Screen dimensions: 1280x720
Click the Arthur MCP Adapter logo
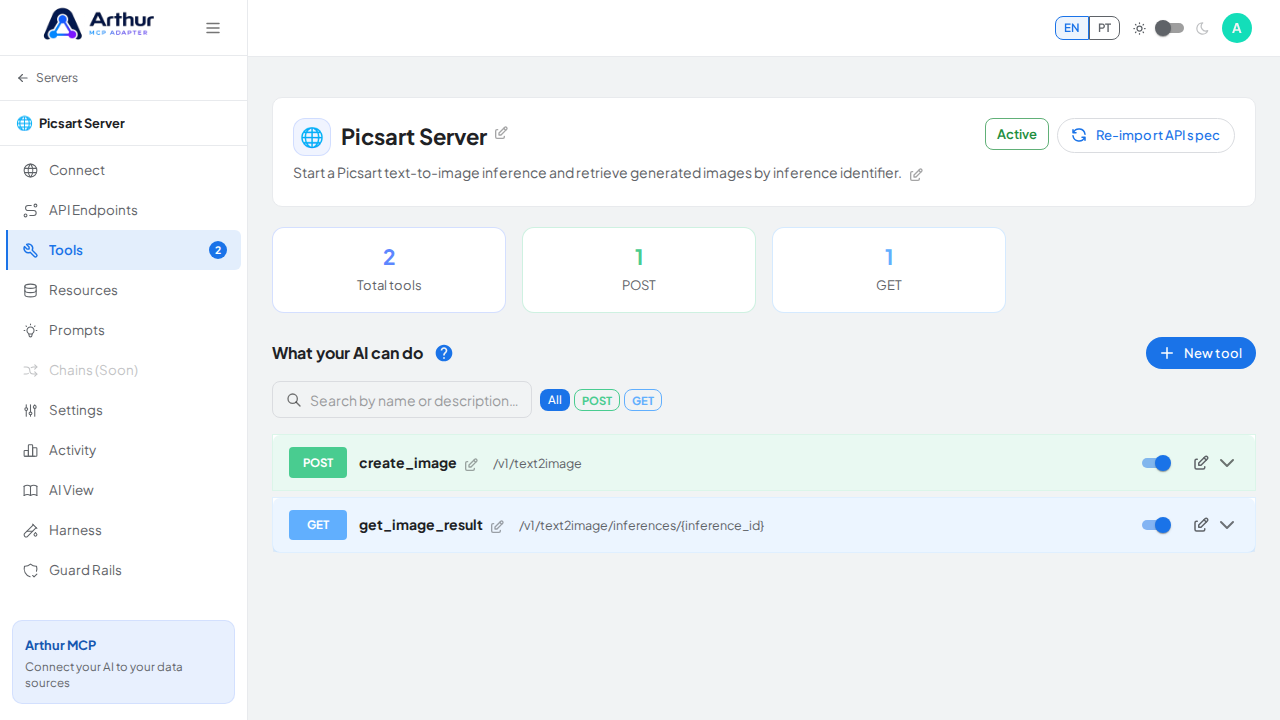point(99,24)
